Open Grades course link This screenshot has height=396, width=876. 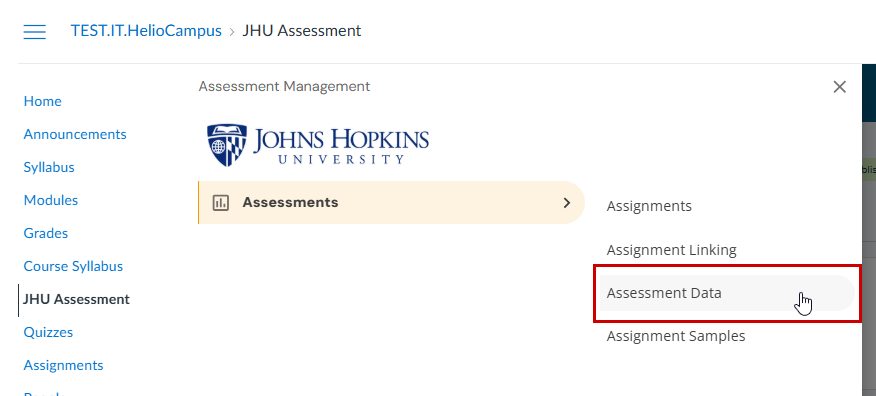click(x=46, y=233)
